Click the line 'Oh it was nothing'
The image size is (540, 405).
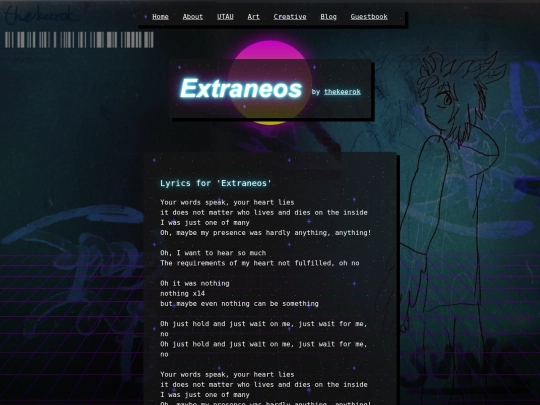click(195, 283)
